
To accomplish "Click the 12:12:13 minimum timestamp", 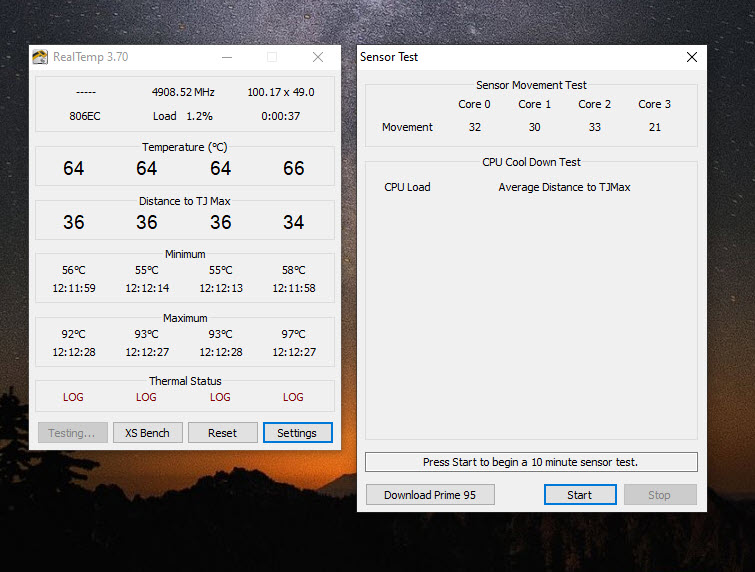I will coord(221,288).
